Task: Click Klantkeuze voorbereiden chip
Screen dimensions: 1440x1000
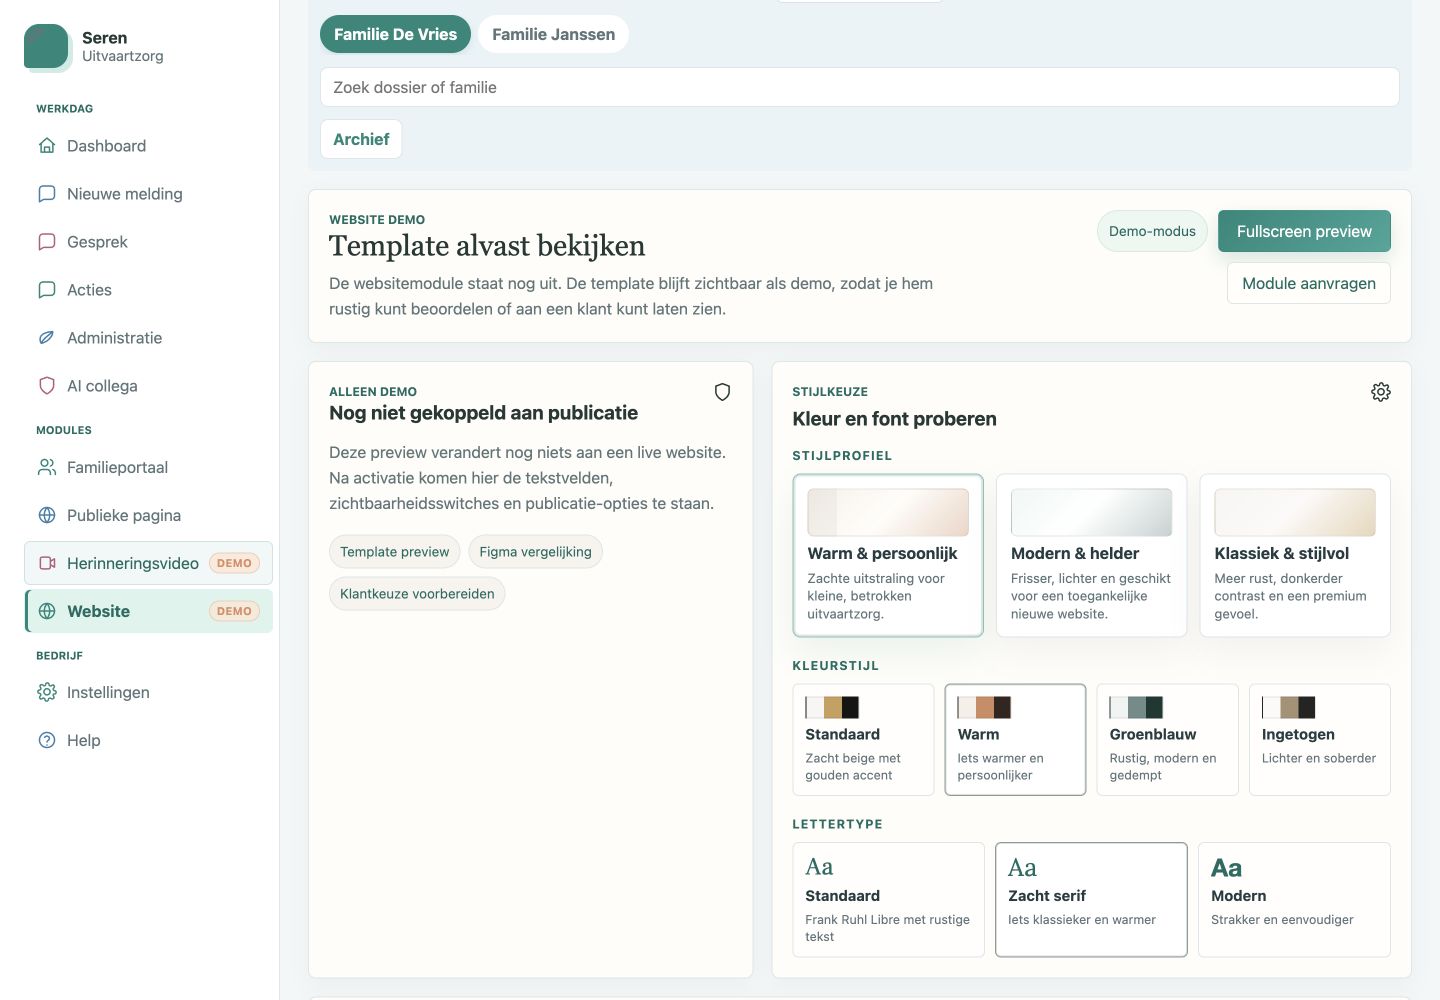Action: (417, 594)
